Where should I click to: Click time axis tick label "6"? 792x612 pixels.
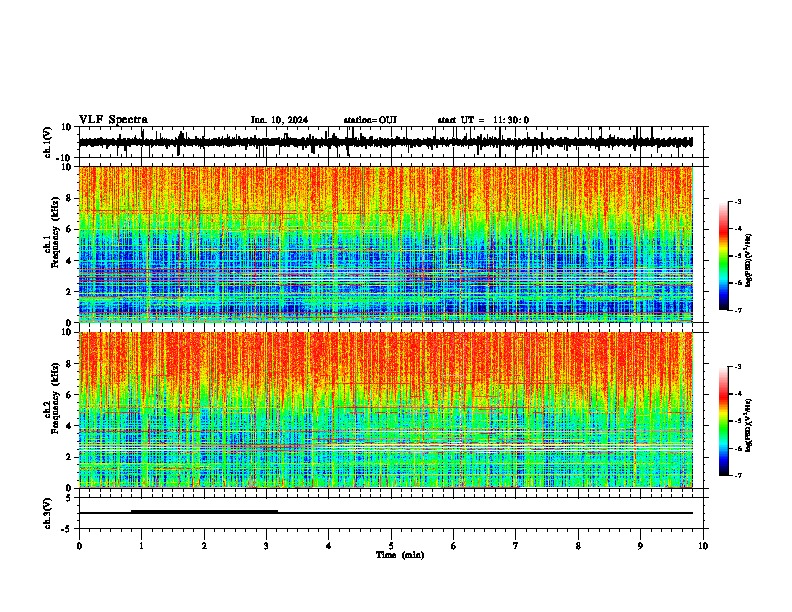click(454, 546)
